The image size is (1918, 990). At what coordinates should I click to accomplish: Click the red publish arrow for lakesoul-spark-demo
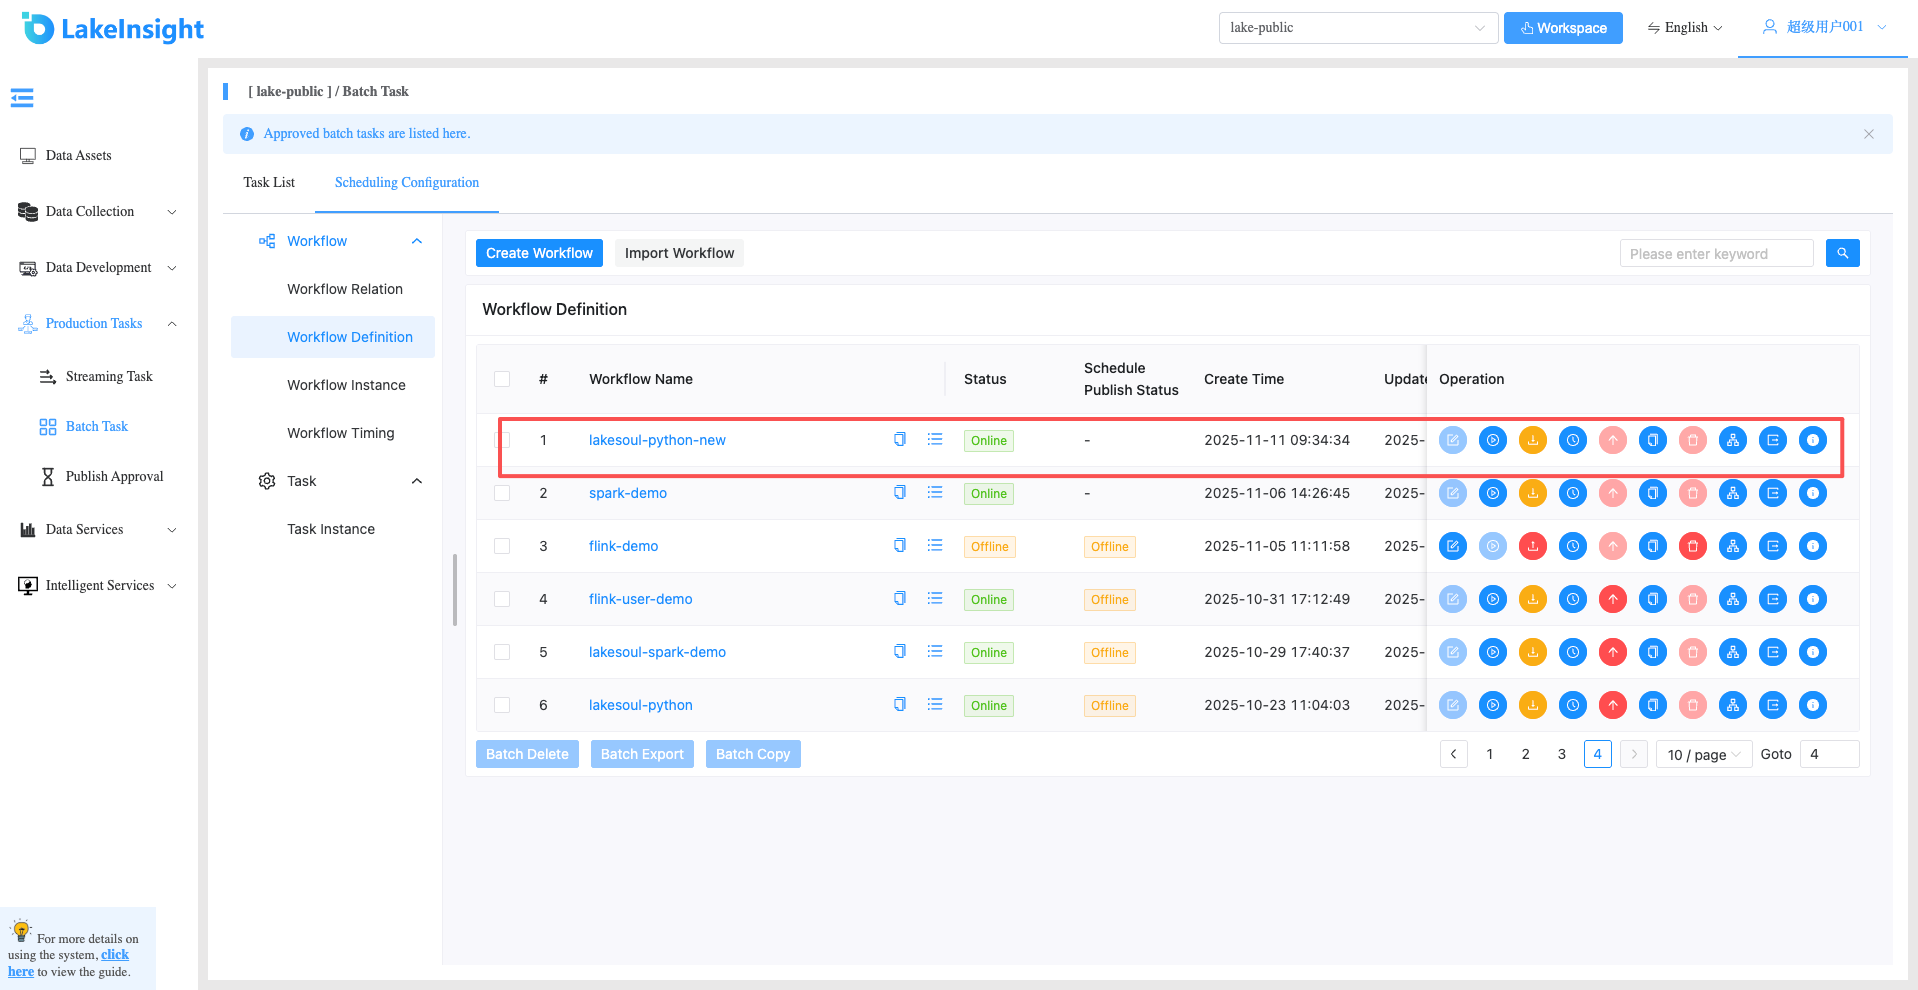(x=1613, y=652)
